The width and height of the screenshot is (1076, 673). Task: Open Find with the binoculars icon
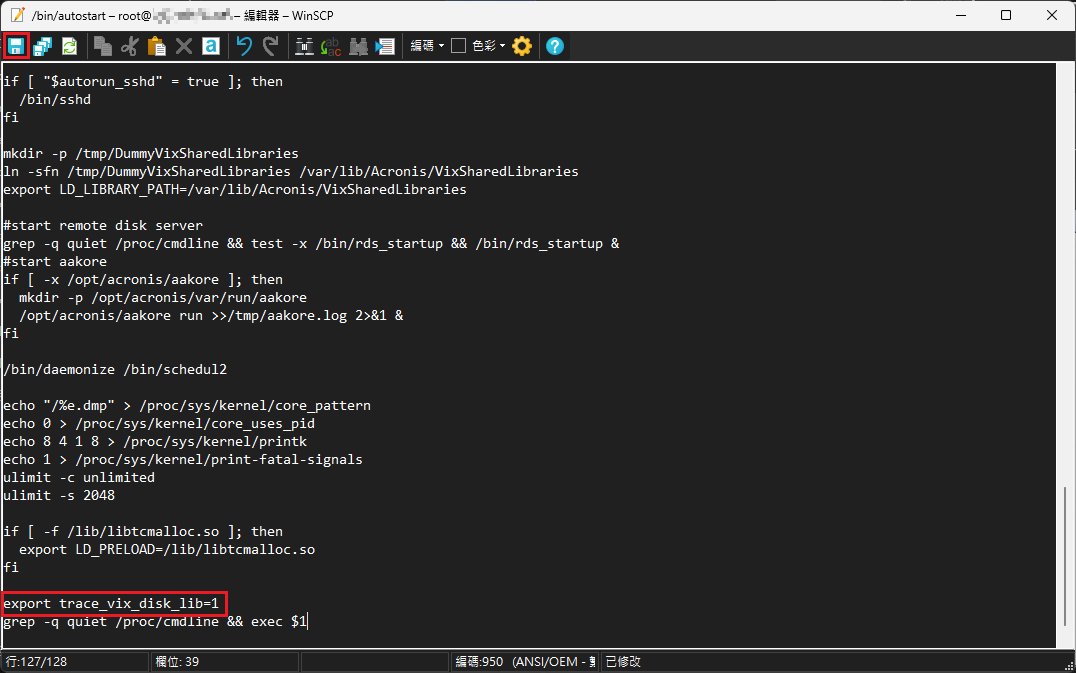pyautogui.click(x=304, y=46)
